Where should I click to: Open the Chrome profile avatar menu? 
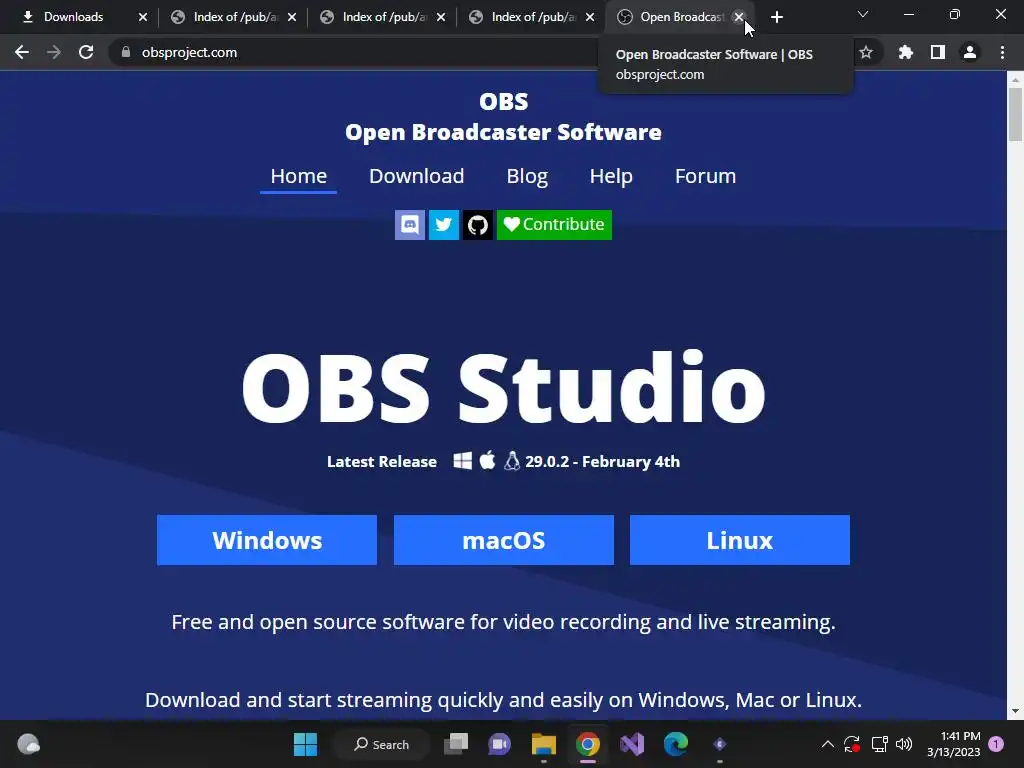[970, 52]
